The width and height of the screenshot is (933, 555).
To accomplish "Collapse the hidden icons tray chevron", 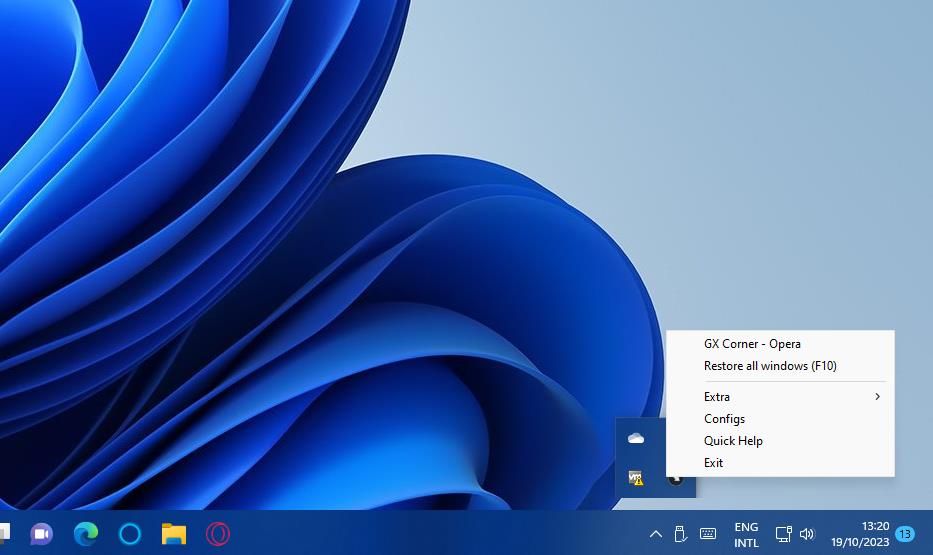I will [x=656, y=534].
